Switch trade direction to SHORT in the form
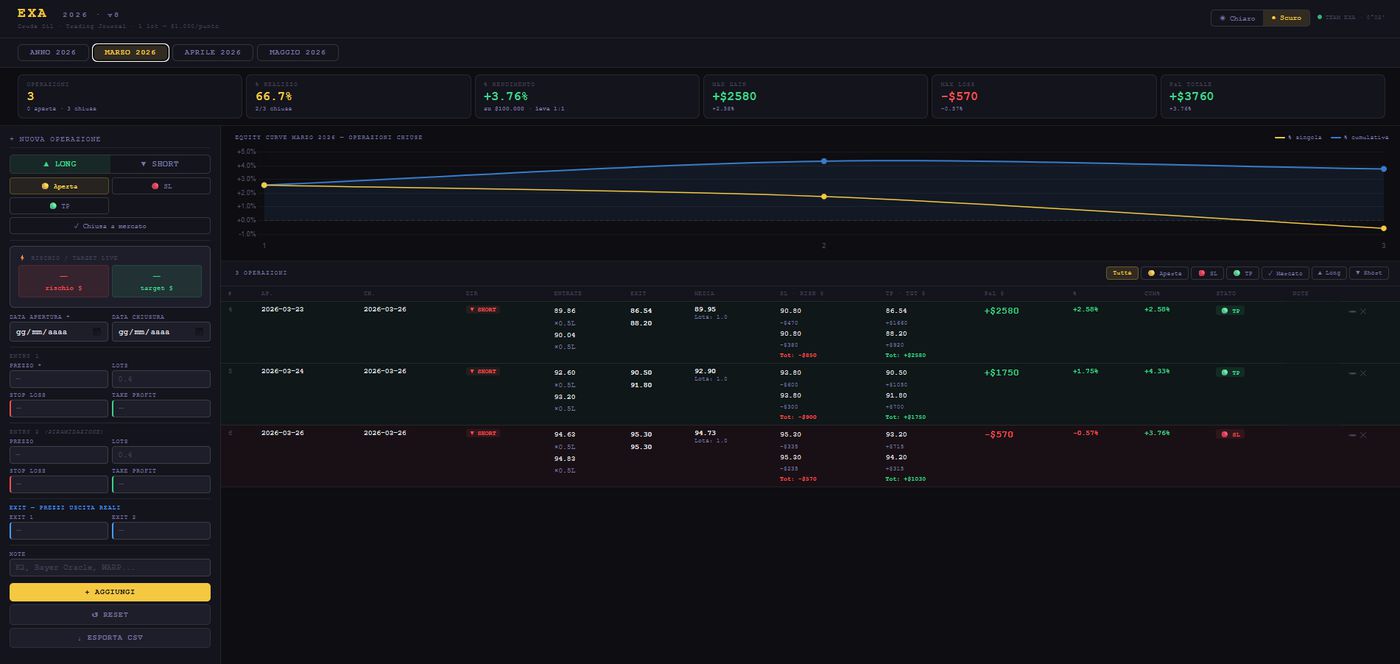The width and height of the screenshot is (1400, 664). [160, 164]
